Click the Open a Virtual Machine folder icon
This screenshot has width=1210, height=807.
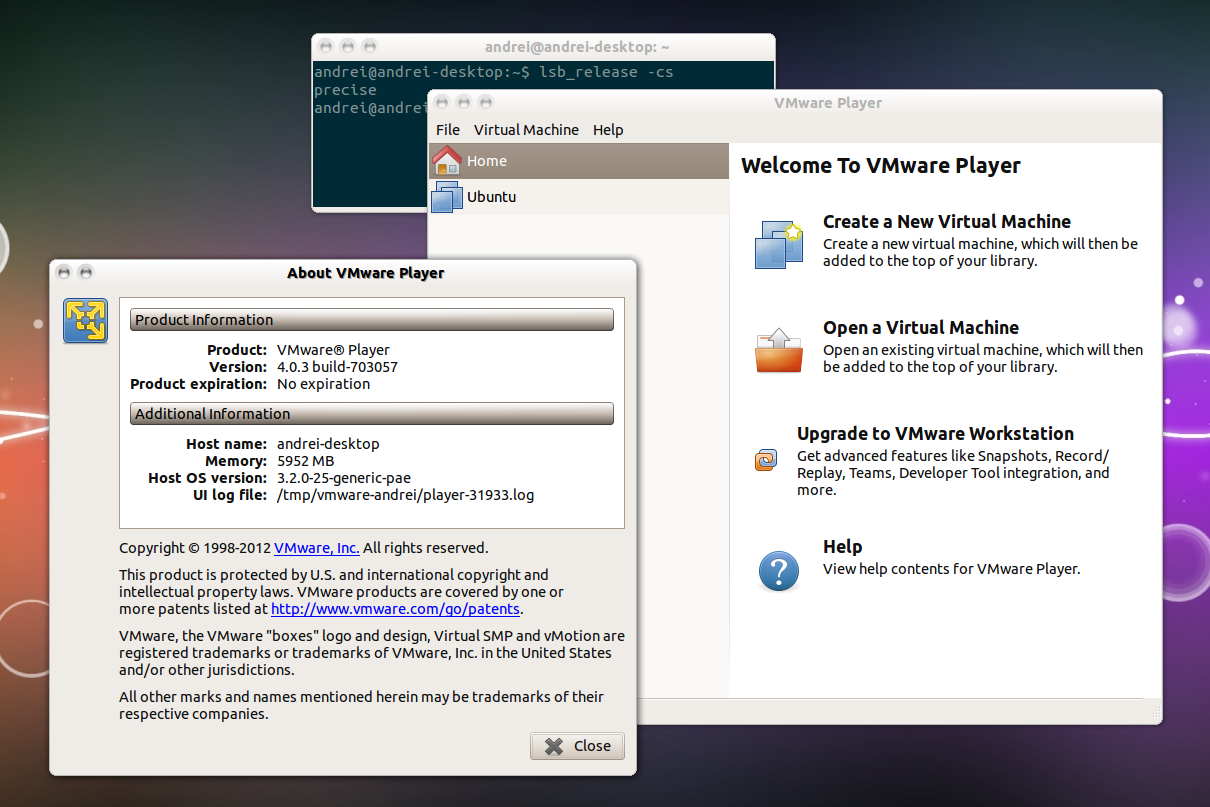(x=779, y=350)
